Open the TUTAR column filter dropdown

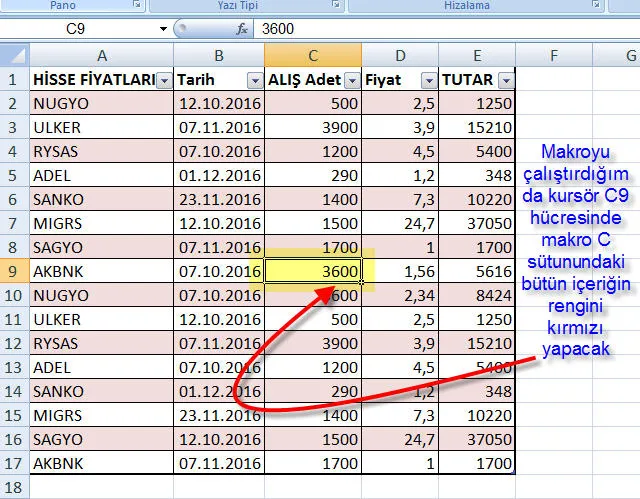[506, 80]
